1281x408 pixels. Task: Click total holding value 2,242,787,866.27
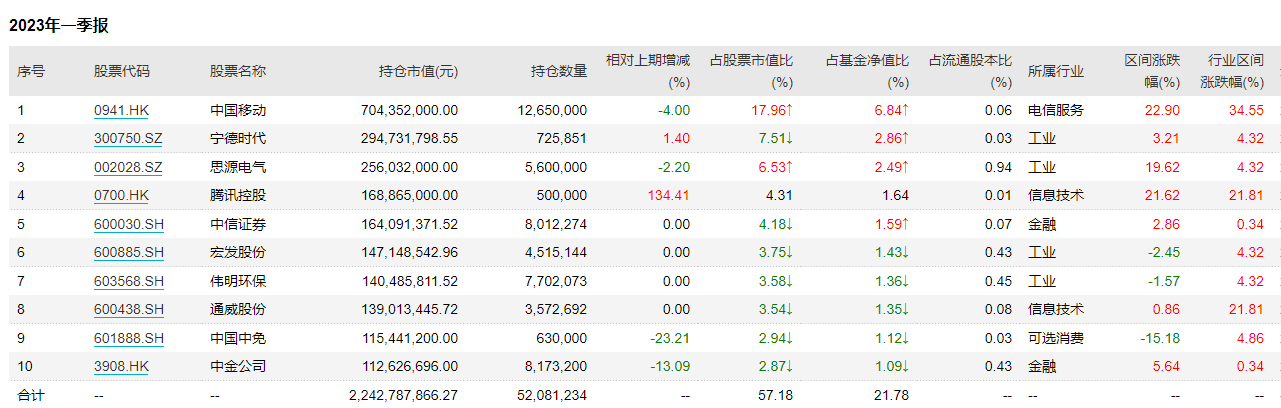point(403,396)
